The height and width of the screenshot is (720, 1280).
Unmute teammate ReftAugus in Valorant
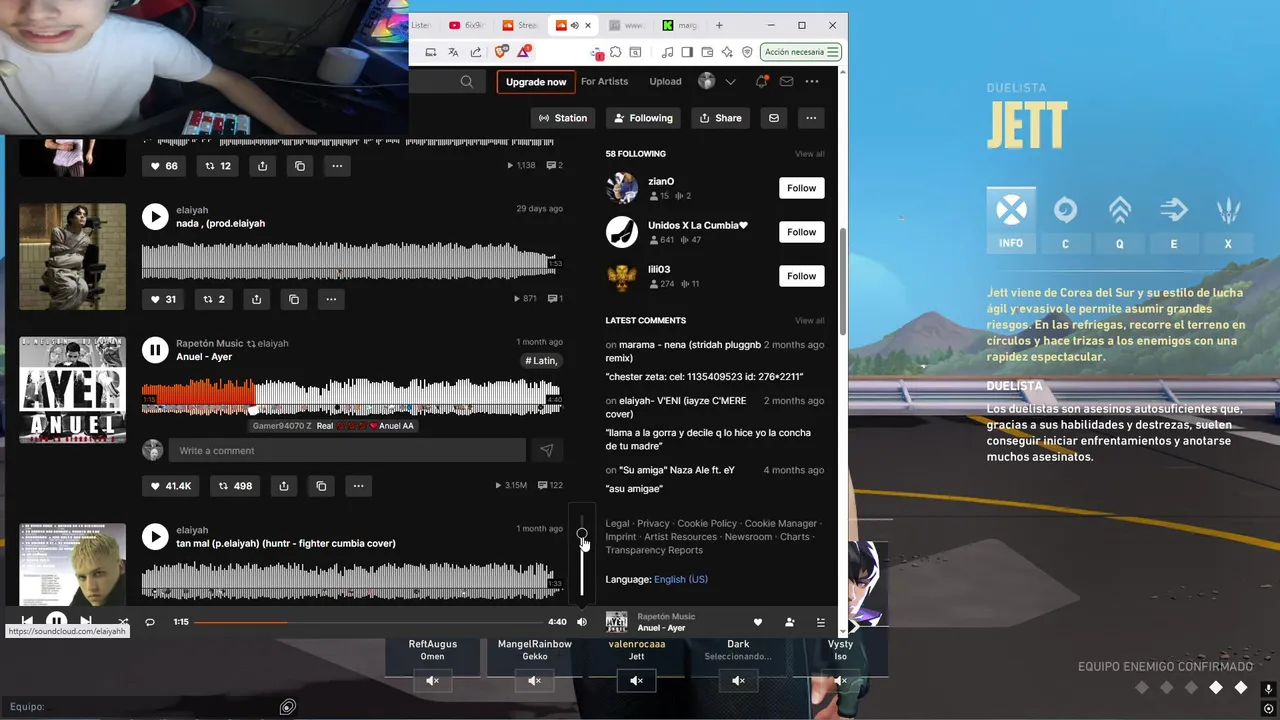click(433, 681)
